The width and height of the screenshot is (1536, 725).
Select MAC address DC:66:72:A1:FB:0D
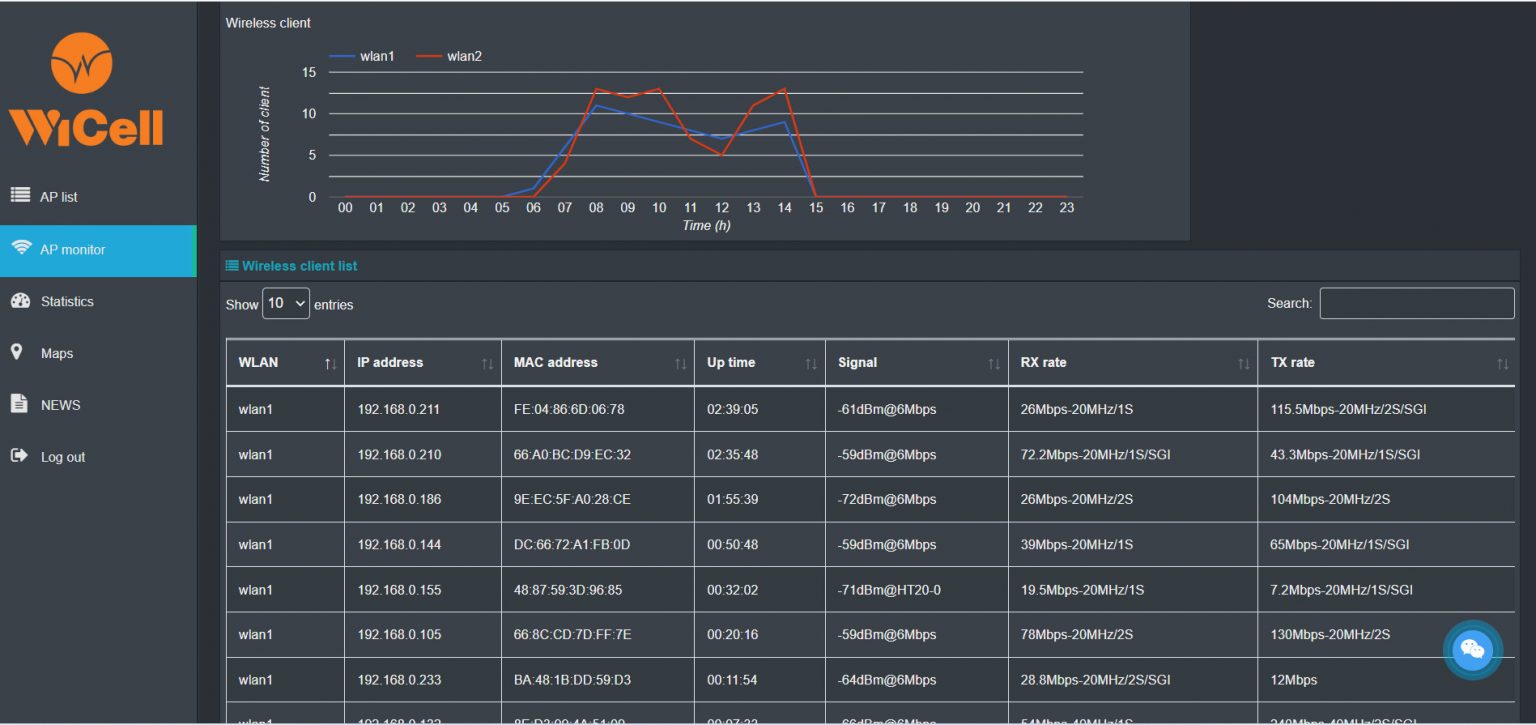tap(572, 544)
